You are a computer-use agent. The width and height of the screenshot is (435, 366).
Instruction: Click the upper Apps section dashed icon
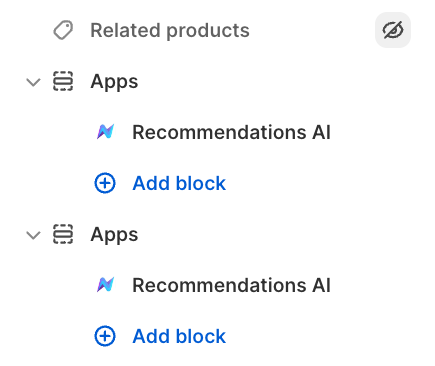[x=63, y=81]
